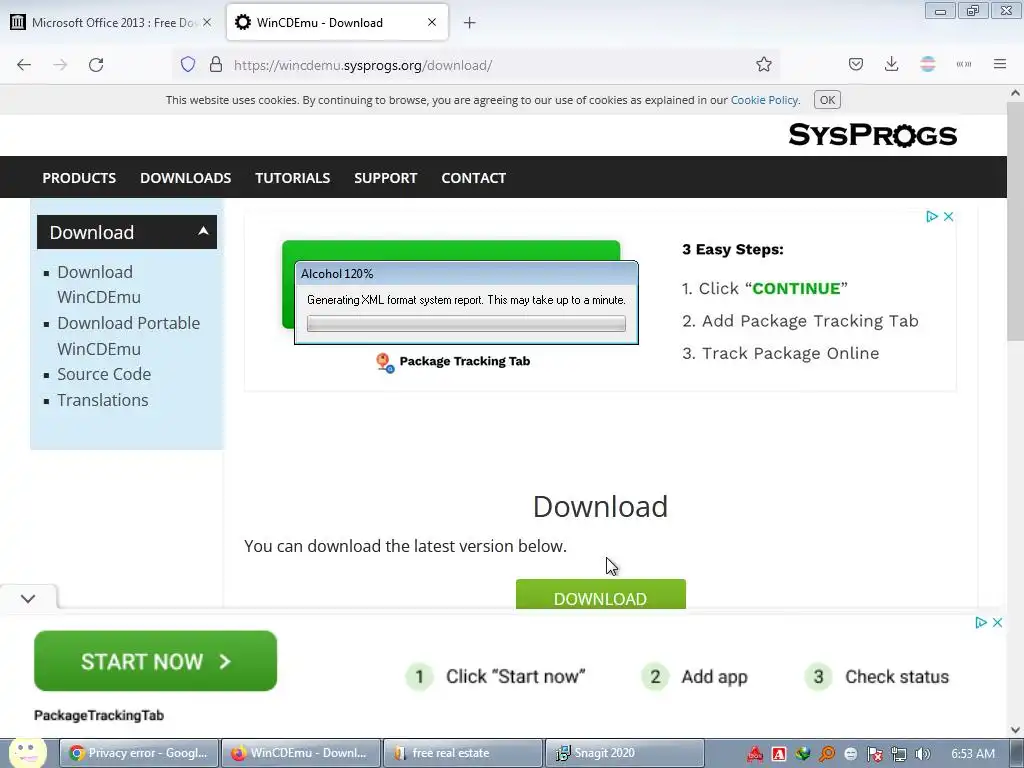Open the CONTACT menu

click(x=473, y=178)
